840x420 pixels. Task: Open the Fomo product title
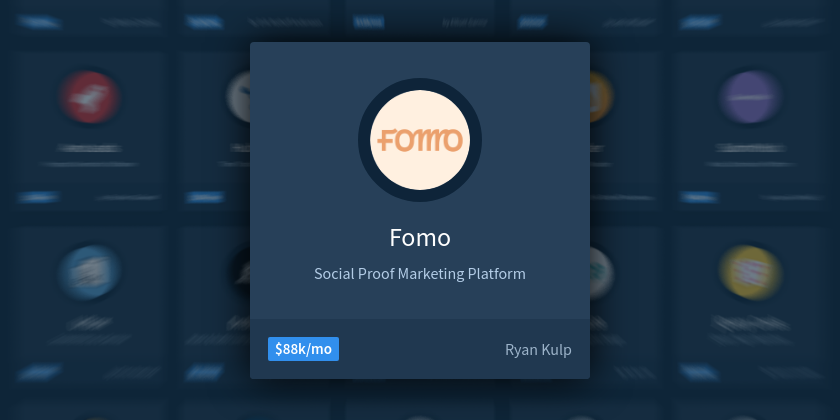point(420,238)
